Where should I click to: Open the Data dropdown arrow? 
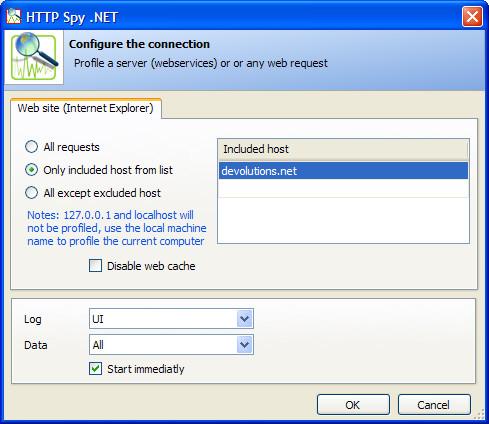[x=244, y=344]
